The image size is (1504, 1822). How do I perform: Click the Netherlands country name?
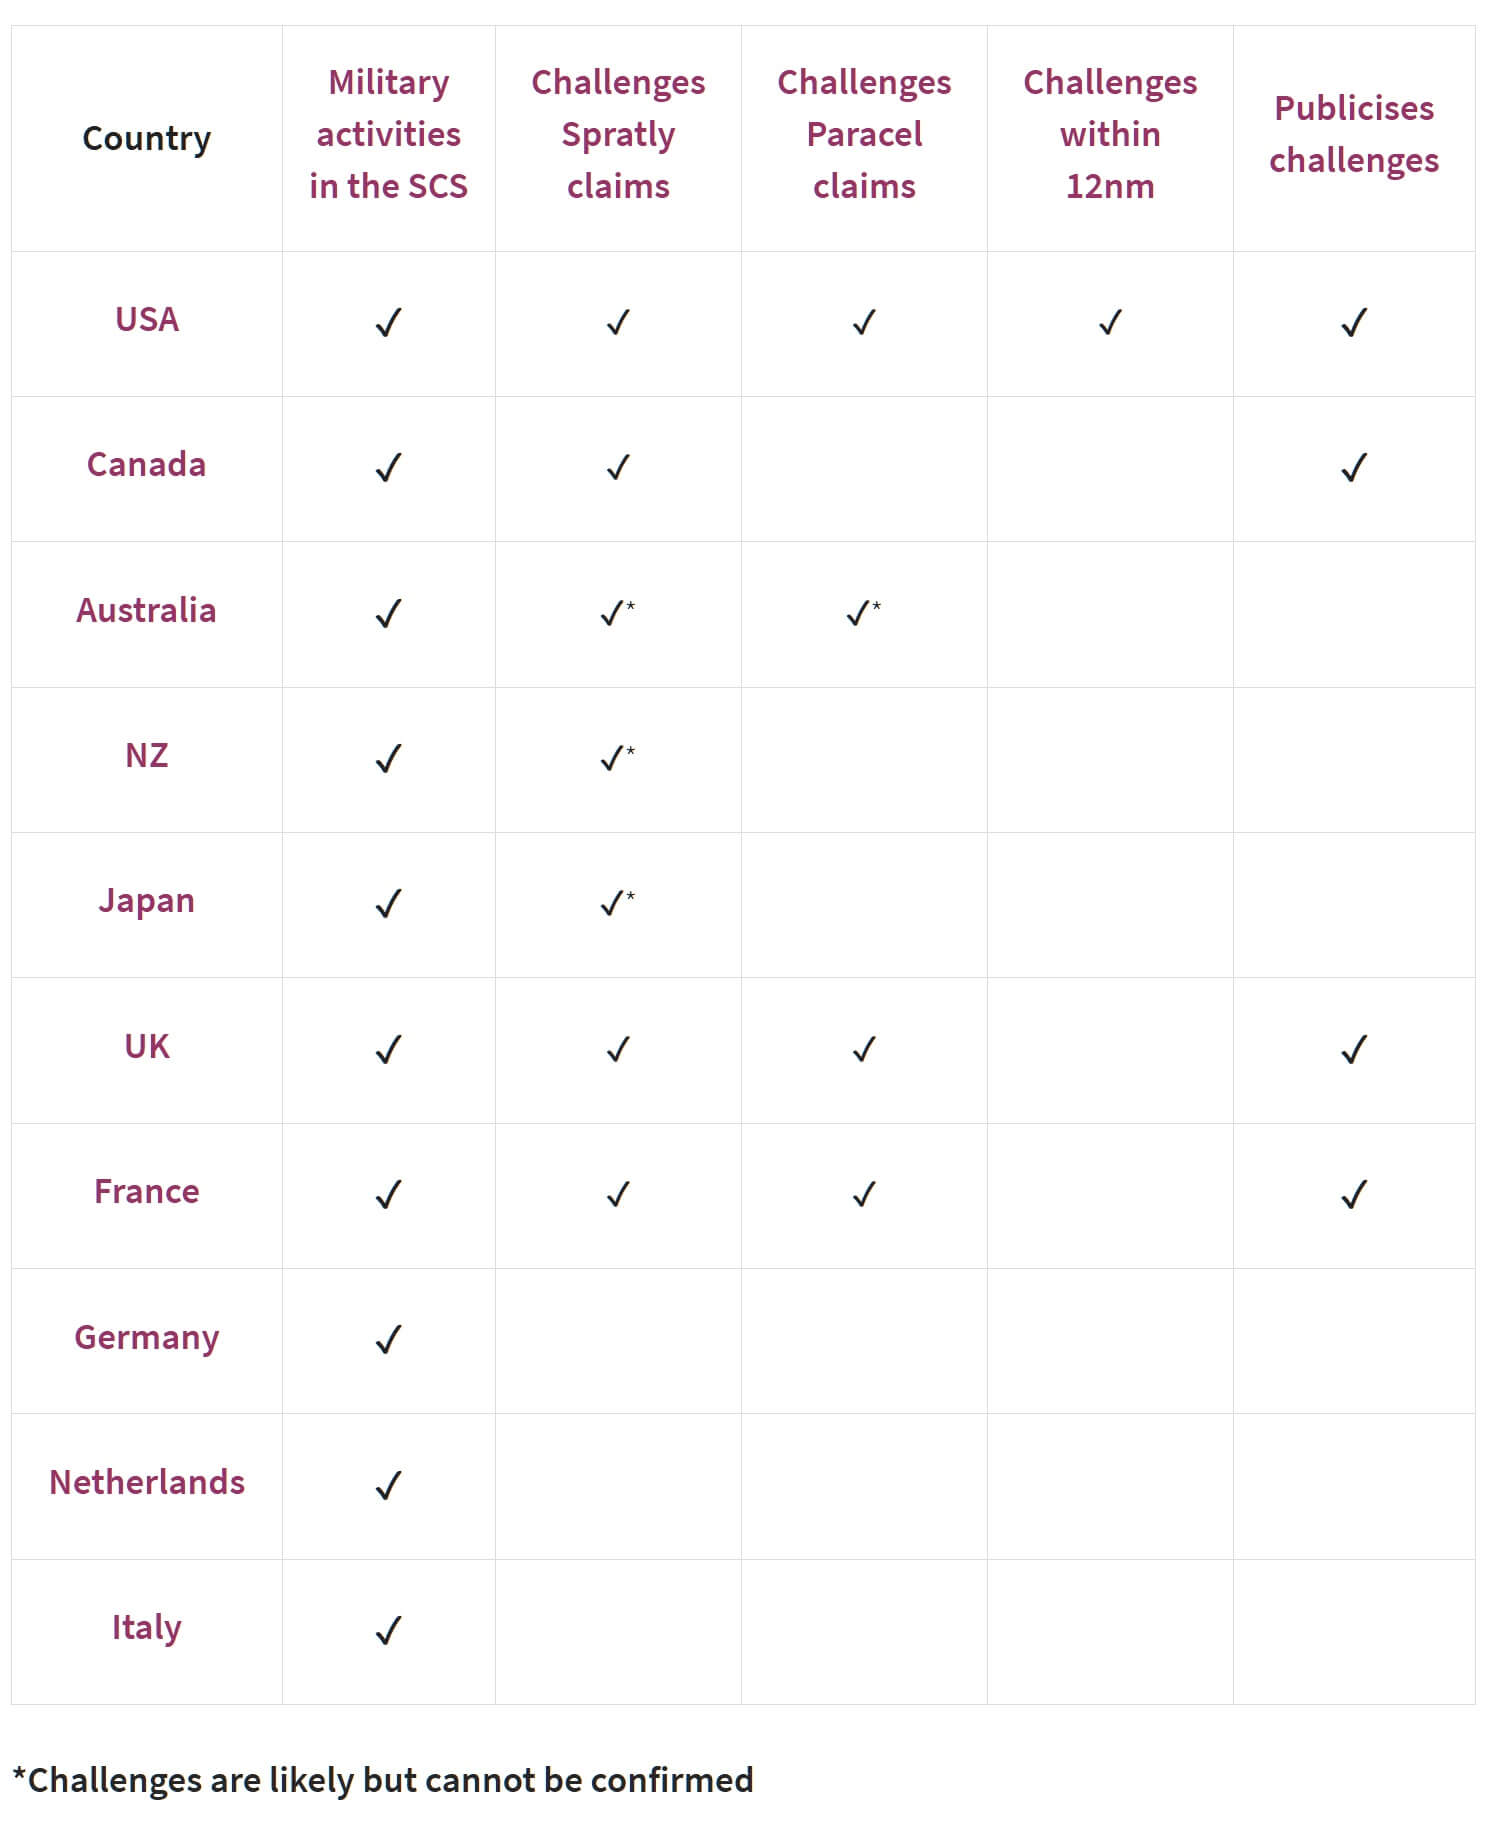pyautogui.click(x=147, y=1483)
